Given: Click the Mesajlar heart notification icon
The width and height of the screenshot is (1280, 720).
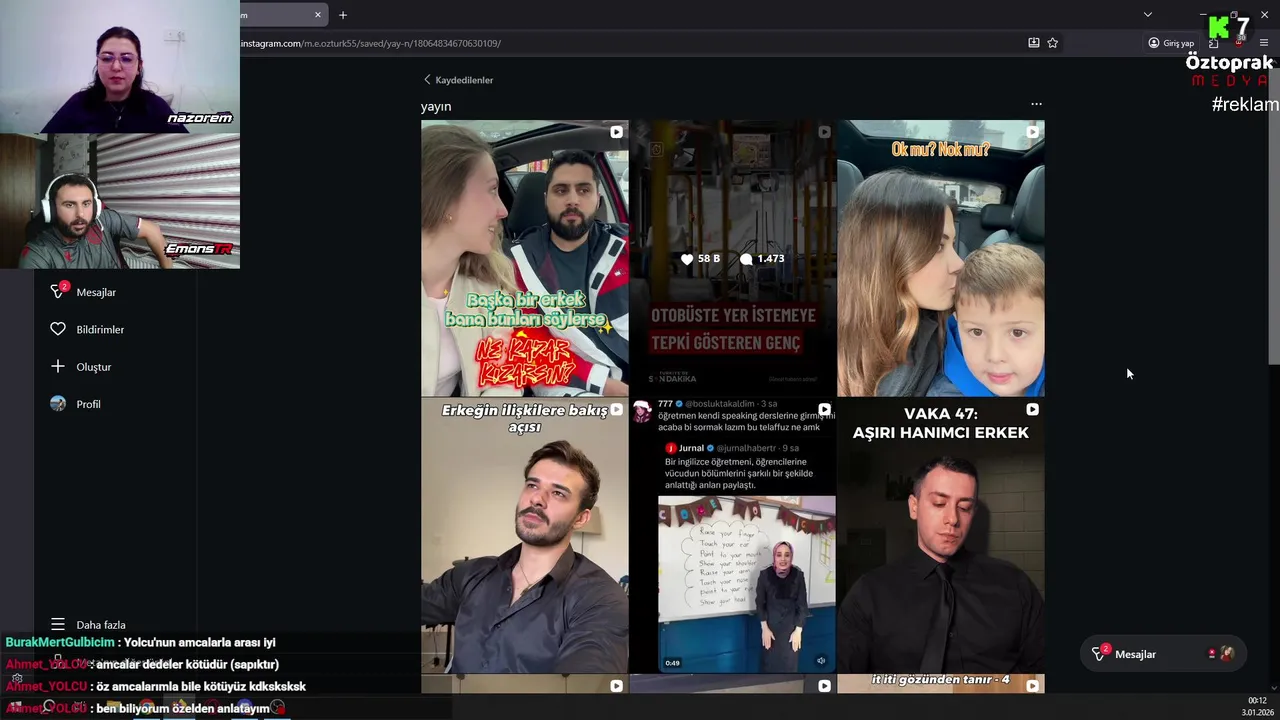Looking at the screenshot, I should 58,291.
